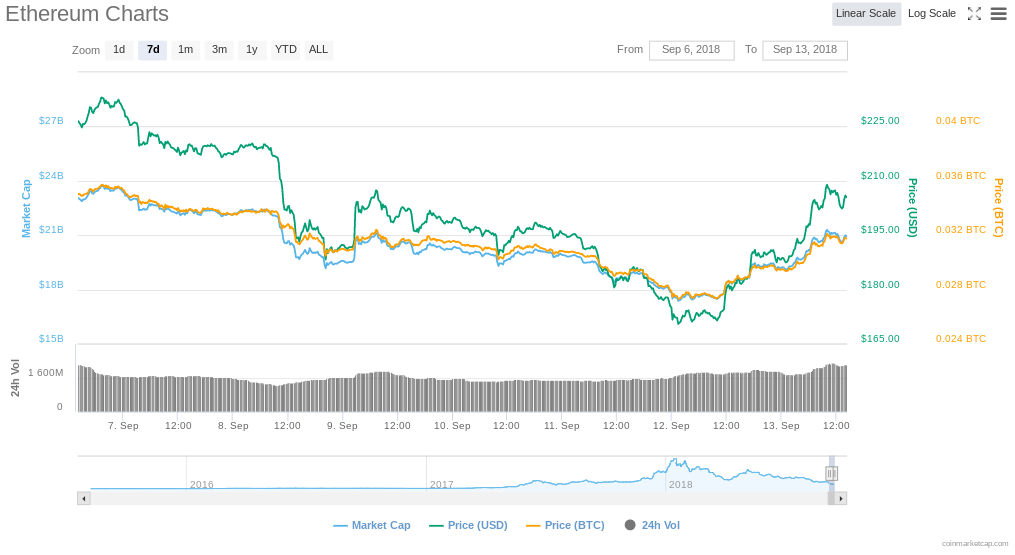Screen dimensions: 1015x555
Task: Click the 7. Sep date label
Action: [x=123, y=425]
